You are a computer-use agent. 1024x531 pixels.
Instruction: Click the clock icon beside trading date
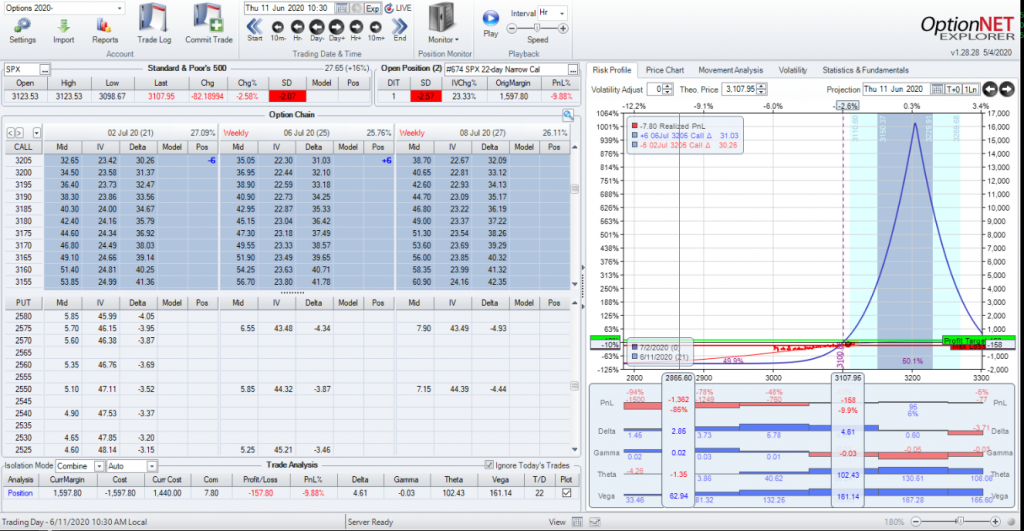click(x=357, y=8)
